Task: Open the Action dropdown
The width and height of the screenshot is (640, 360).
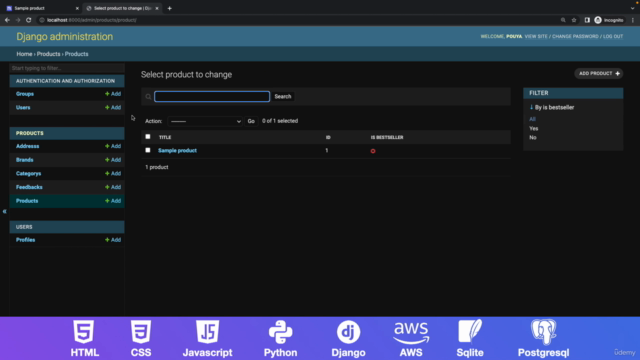Action: coord(205,121)
